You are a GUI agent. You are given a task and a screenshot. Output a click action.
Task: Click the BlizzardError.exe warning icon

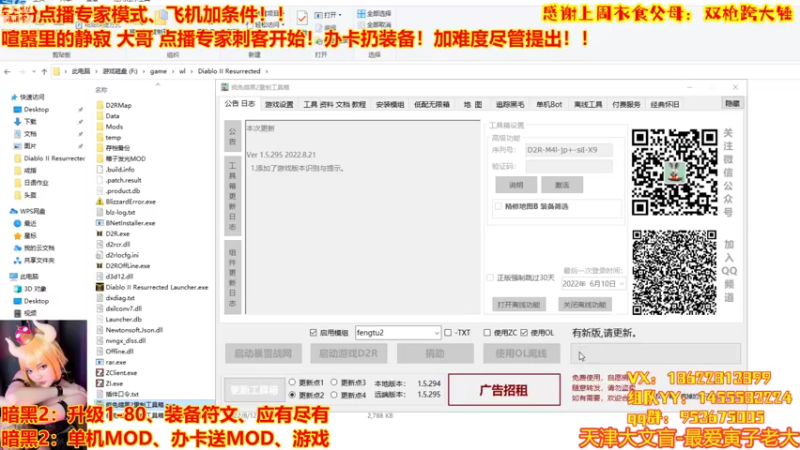pos(99,202)
